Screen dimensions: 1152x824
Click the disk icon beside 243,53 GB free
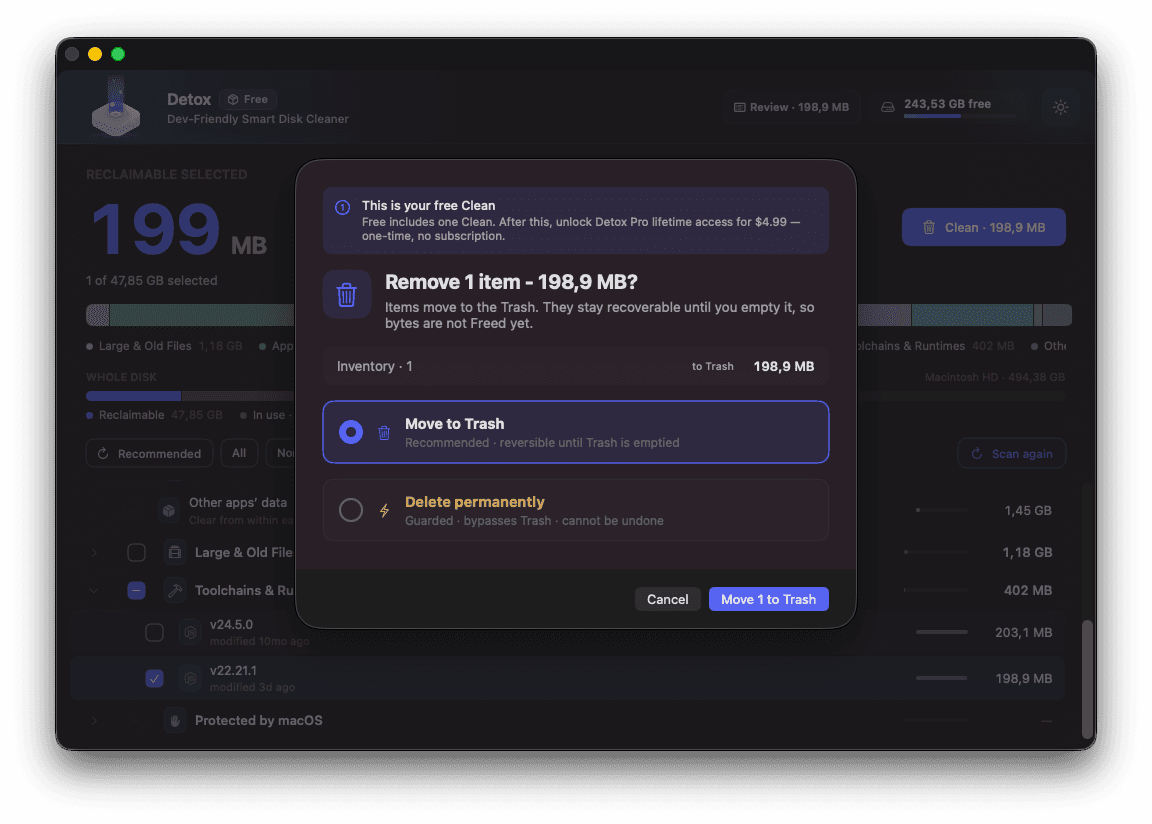(x=888, y=107)
